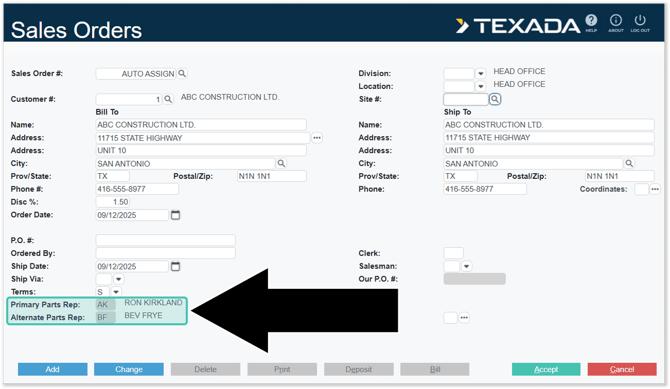The height and width of the screenshot is (389, 670).
Task: Cancel the sales order
Action: (622, 369)
